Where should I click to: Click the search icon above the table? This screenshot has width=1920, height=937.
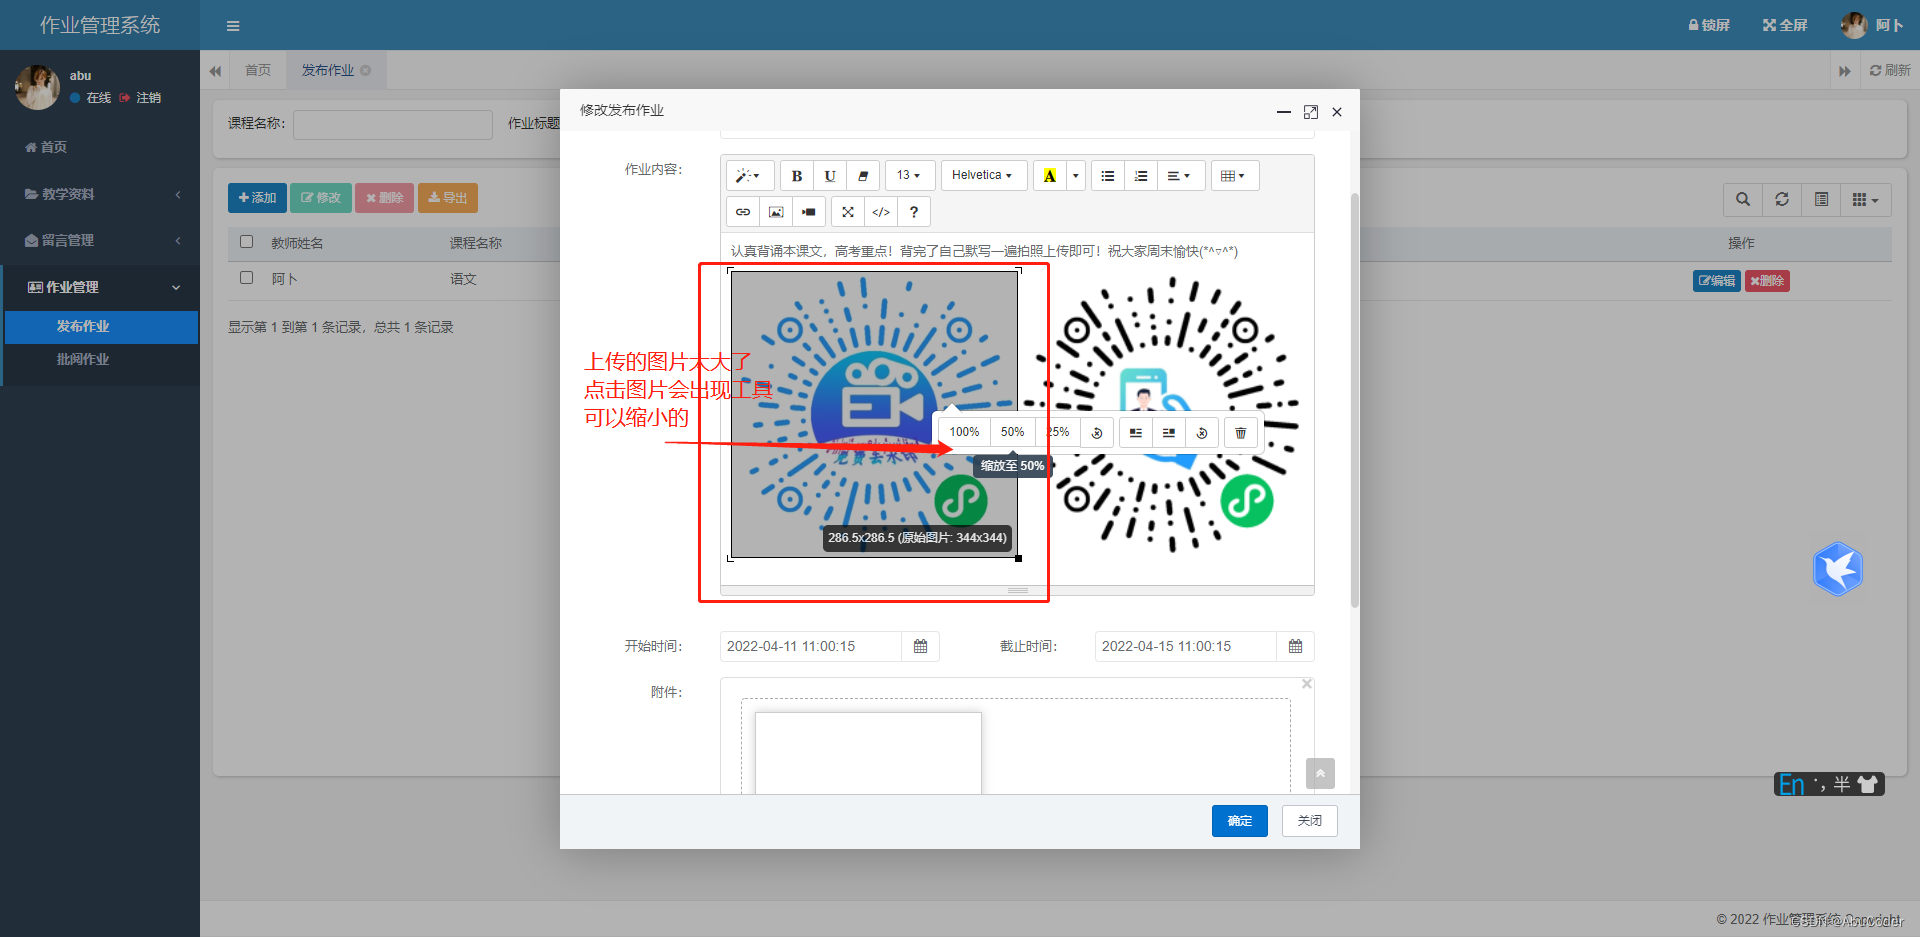tap(1743, 200)
